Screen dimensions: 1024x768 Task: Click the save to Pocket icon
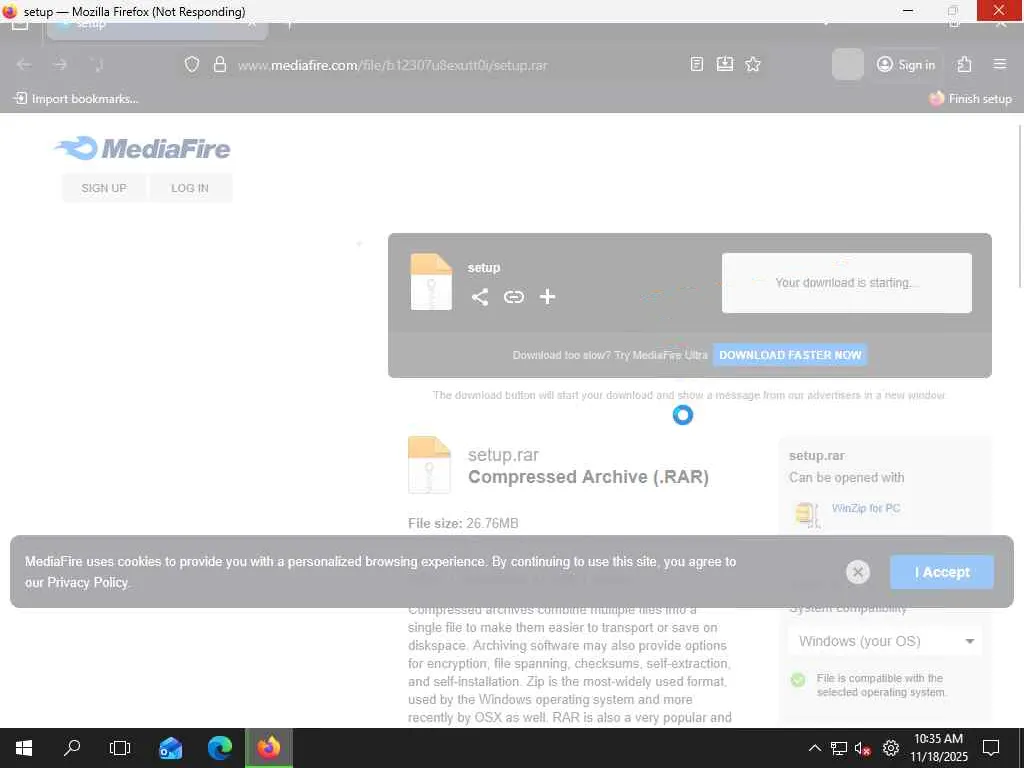coord(725,64)
